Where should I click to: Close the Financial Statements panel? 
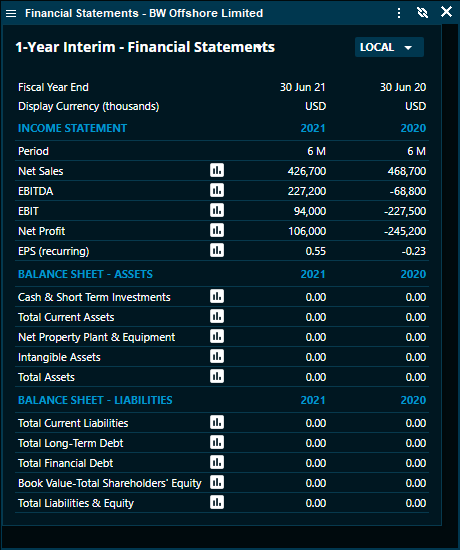(x=446, y=12)
